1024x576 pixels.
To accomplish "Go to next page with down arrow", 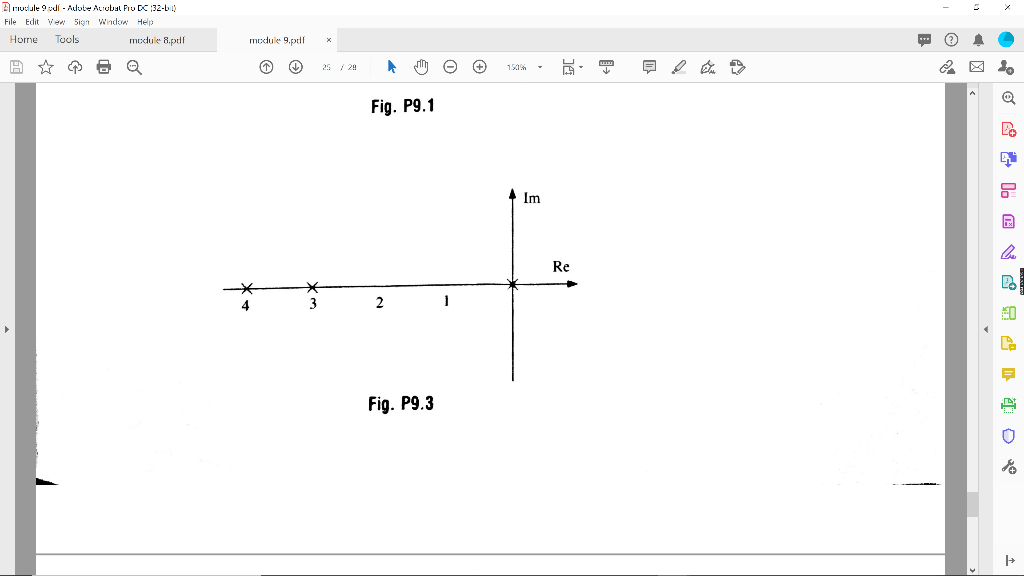I will (295, 67).
